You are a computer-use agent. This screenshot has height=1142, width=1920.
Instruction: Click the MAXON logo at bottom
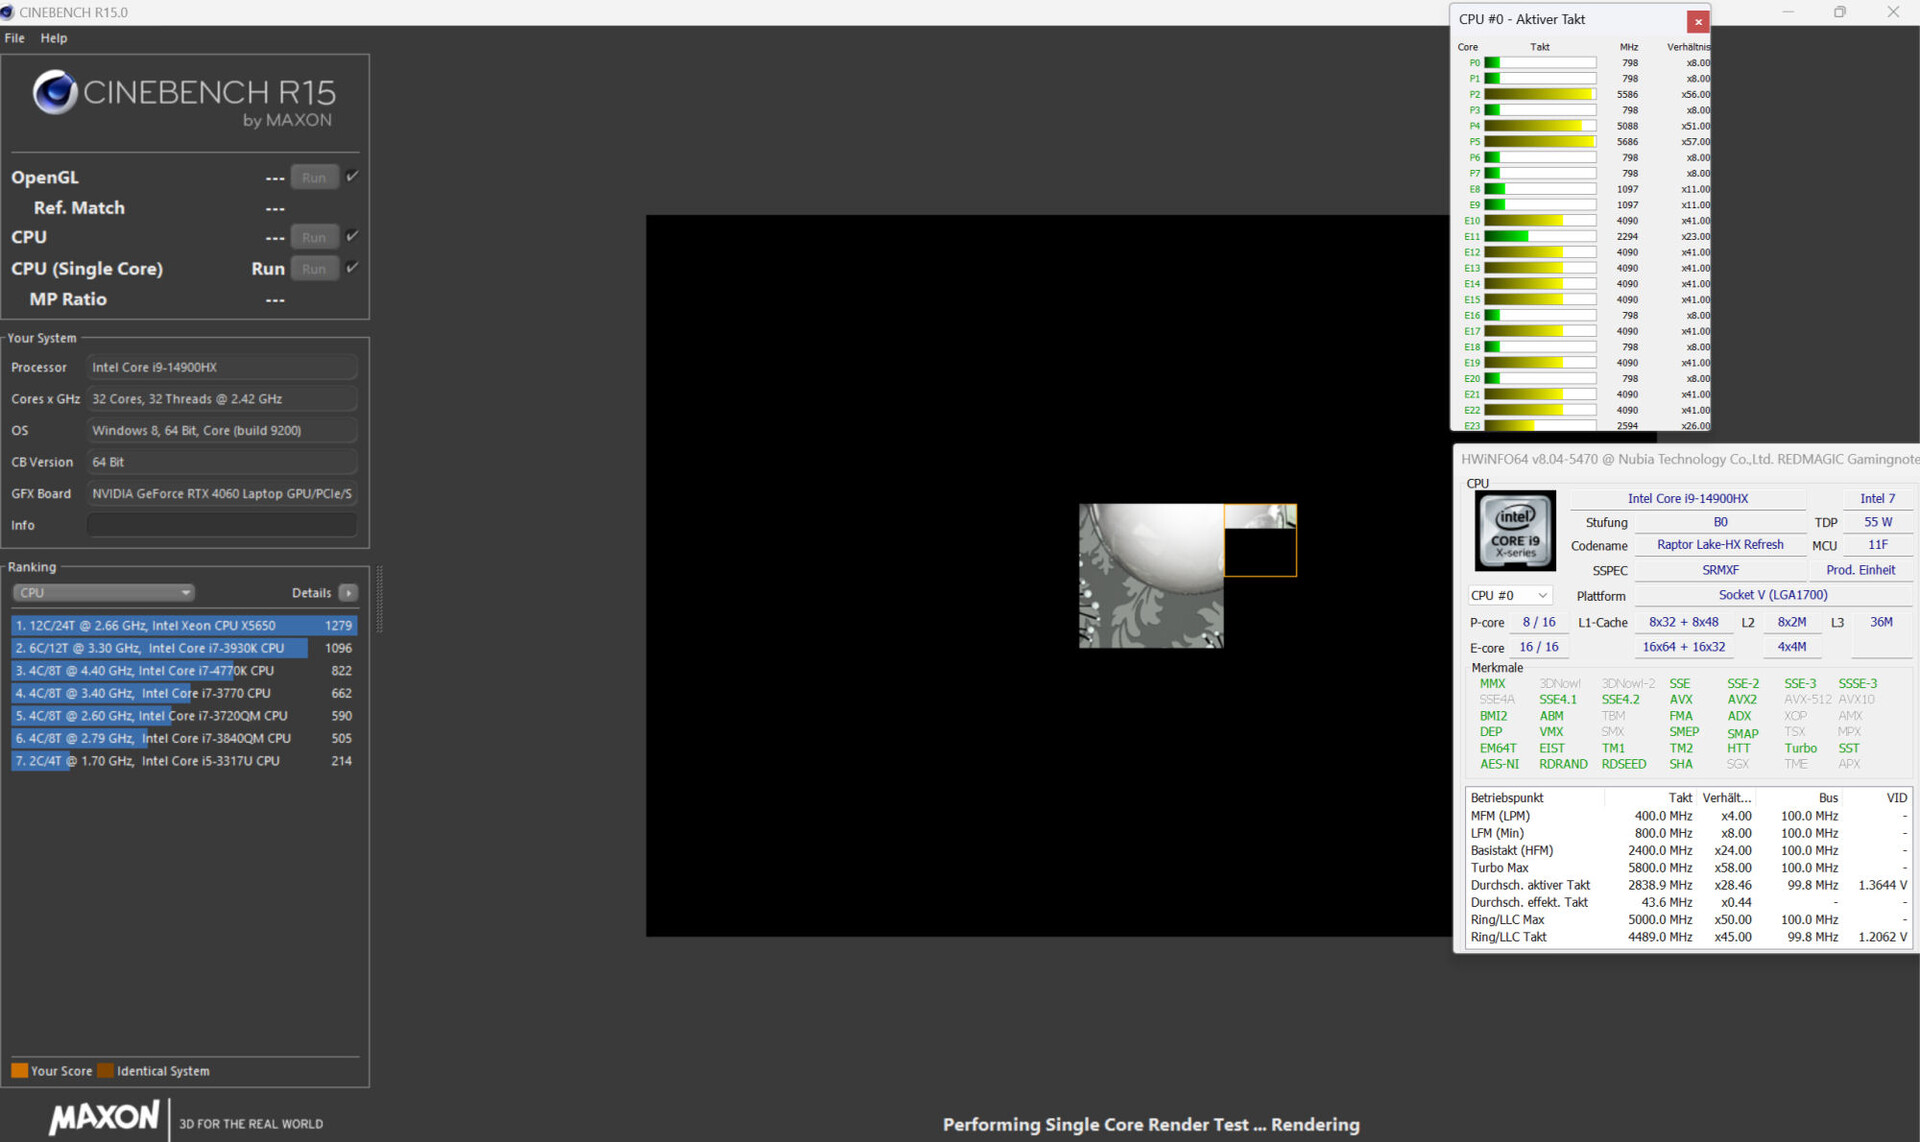[x=104, y=1117]
